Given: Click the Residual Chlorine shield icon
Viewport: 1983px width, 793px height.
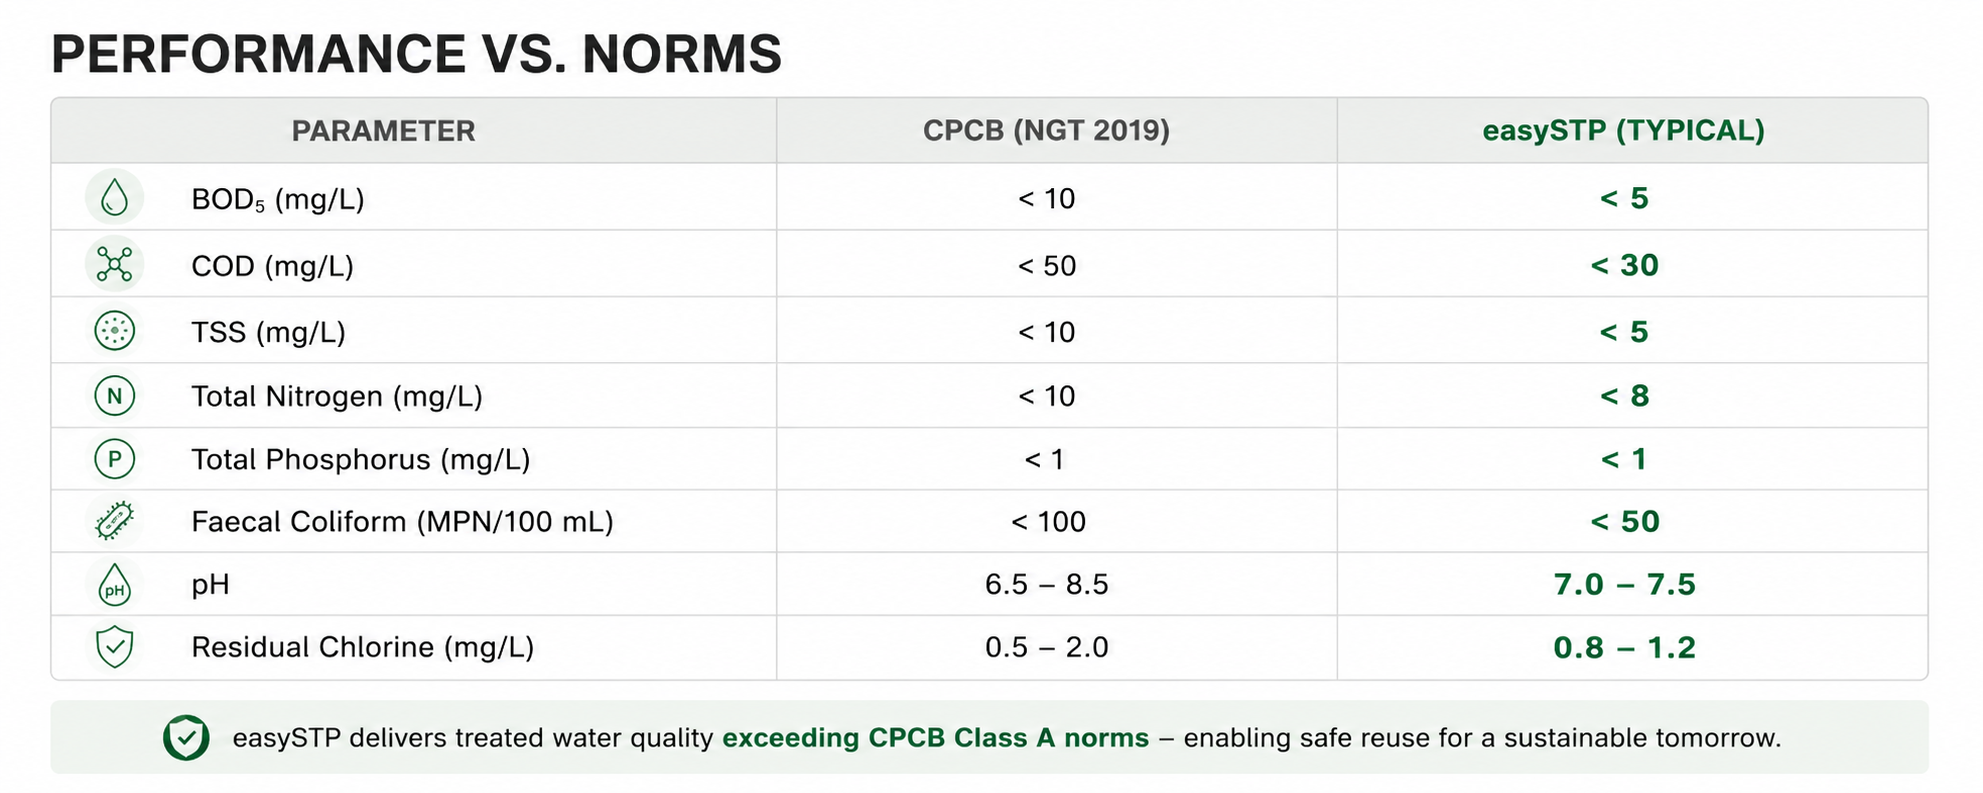Looking at the screenshot, I should pyautogui.click(x=115, y=647).
